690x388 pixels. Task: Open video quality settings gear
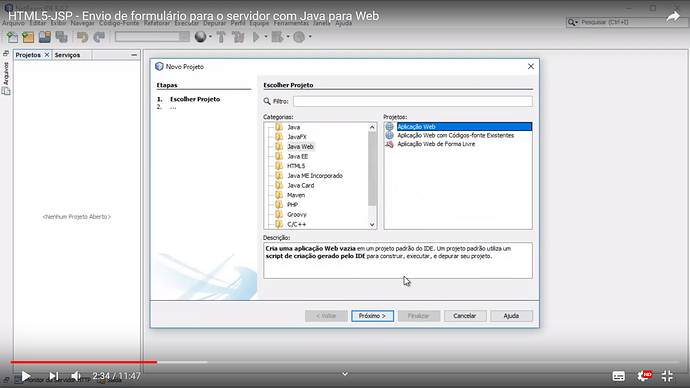(643, 376)
